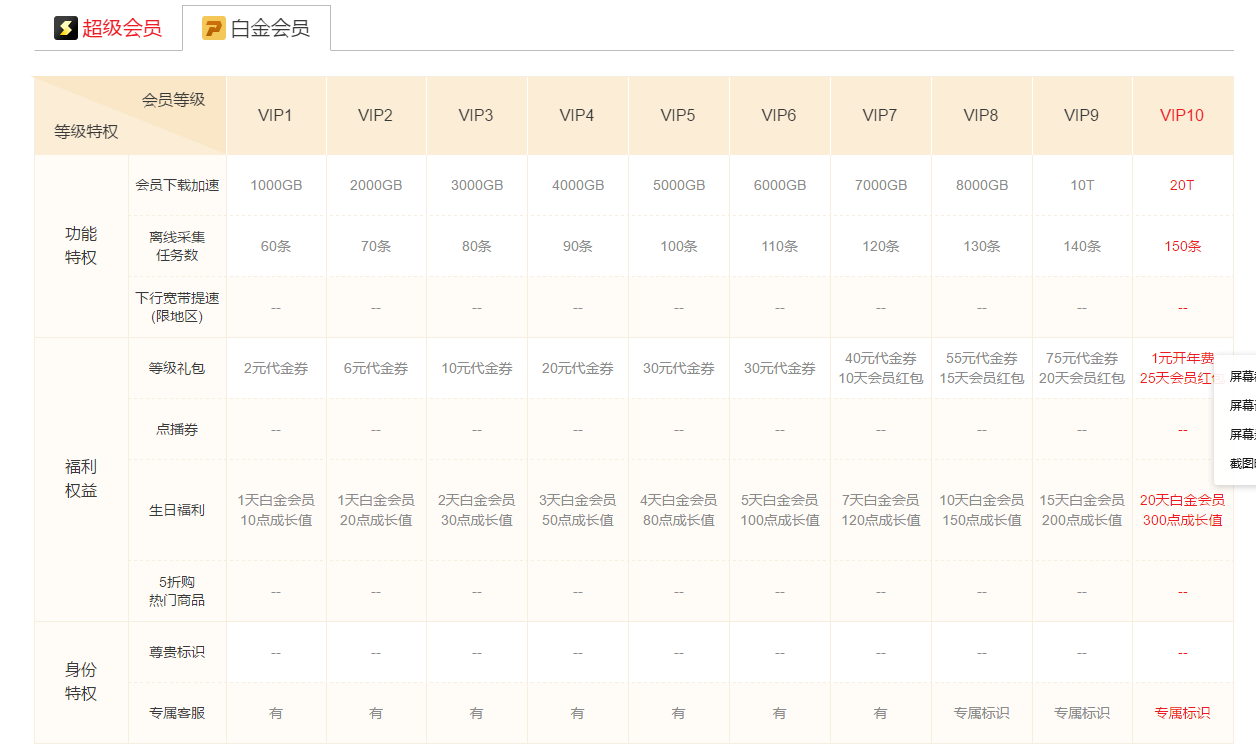1256x753 pixels.
Task: Select the 福利权益 category cell
Action: pyautogui.click(x=81, y=479)
